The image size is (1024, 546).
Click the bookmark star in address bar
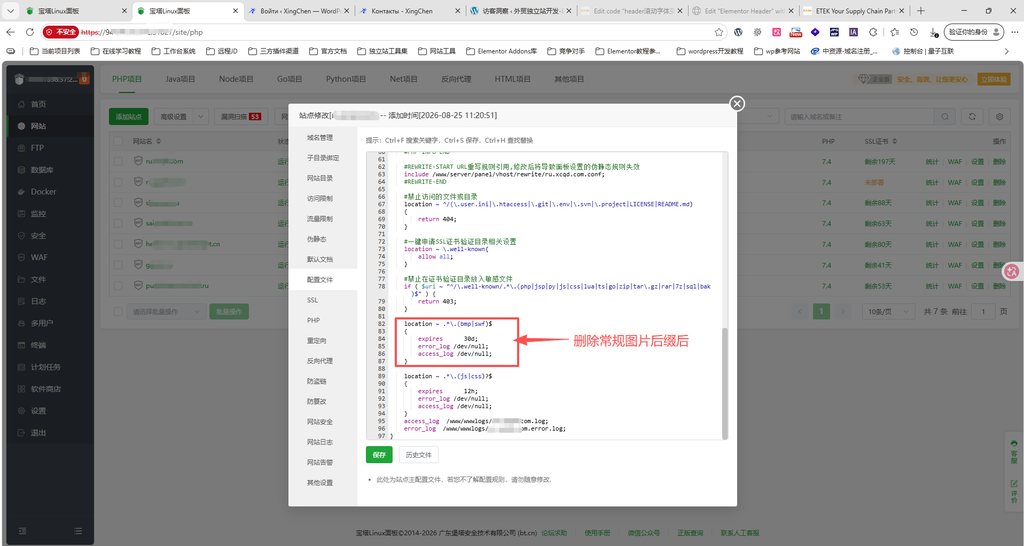pyautogui.click(x=719, y=32)
